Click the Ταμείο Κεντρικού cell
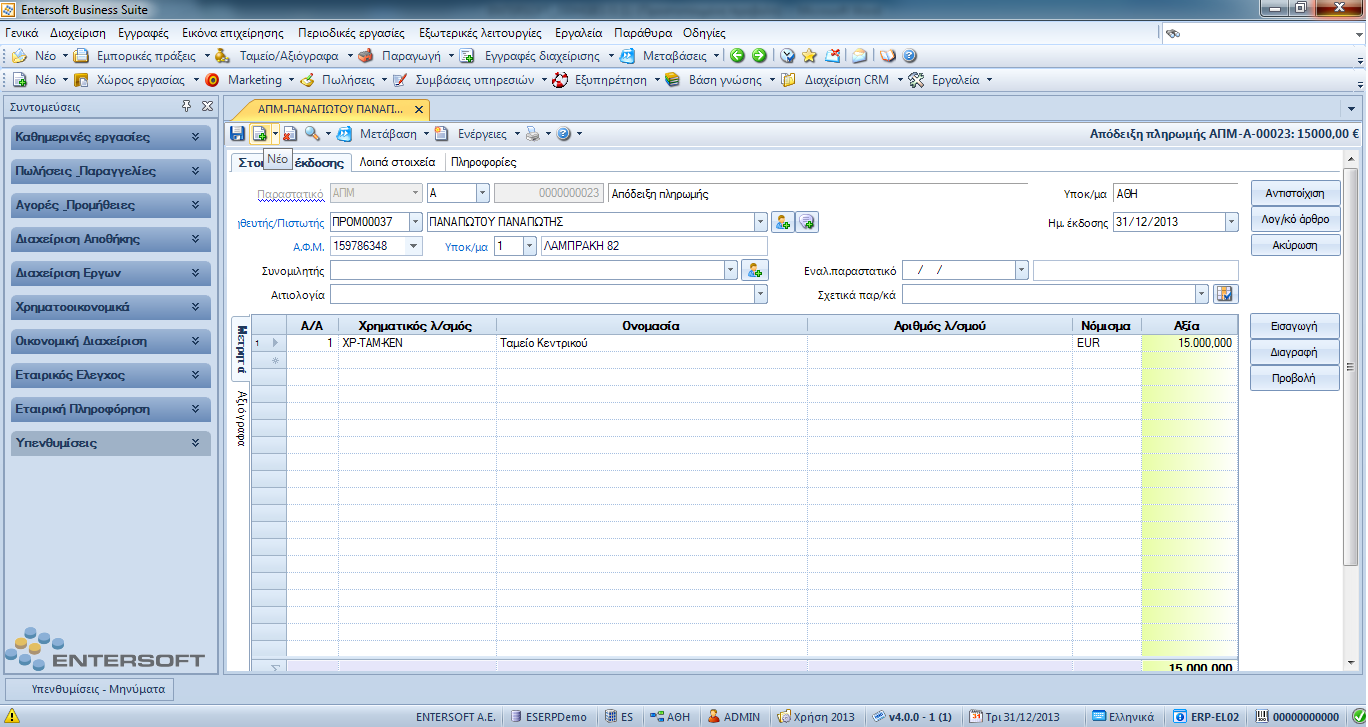The width and height of the screenshot is (1368, 727). pyautogui.click(x=652, y=343)
